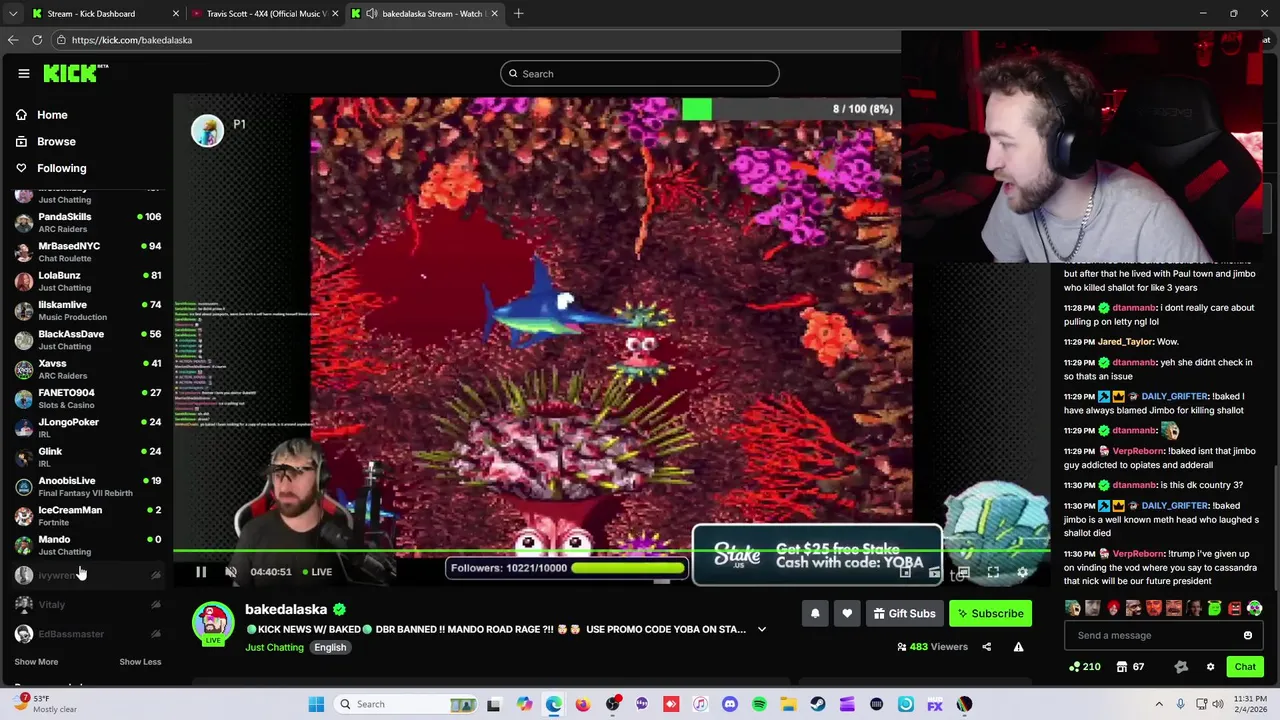Expand the stream title dropdown chevron

(x=762, y=629)
